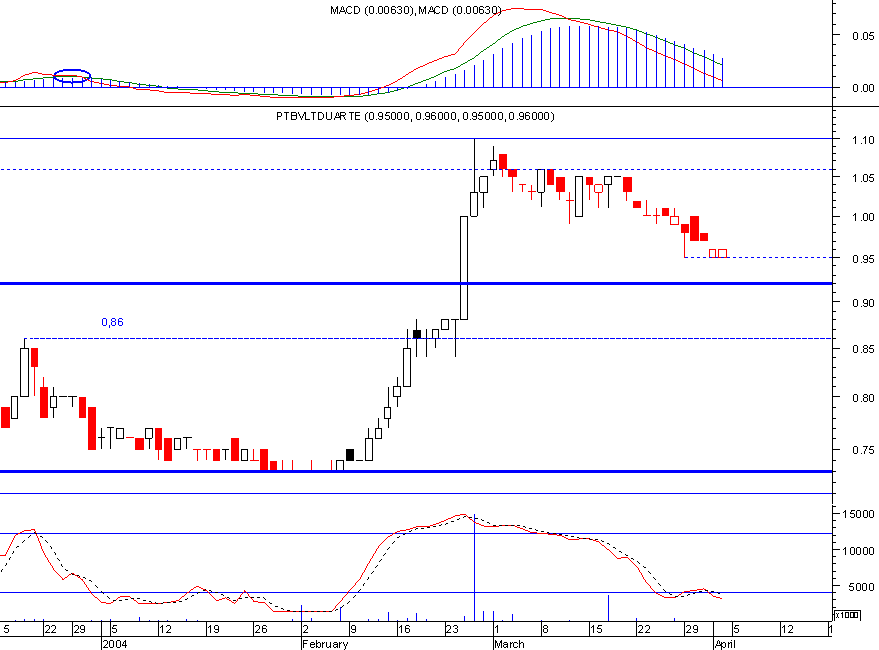Select the PTBVLTDUARTE price chart title
This screenshot has height=650, width=879.
coord(415,116)
